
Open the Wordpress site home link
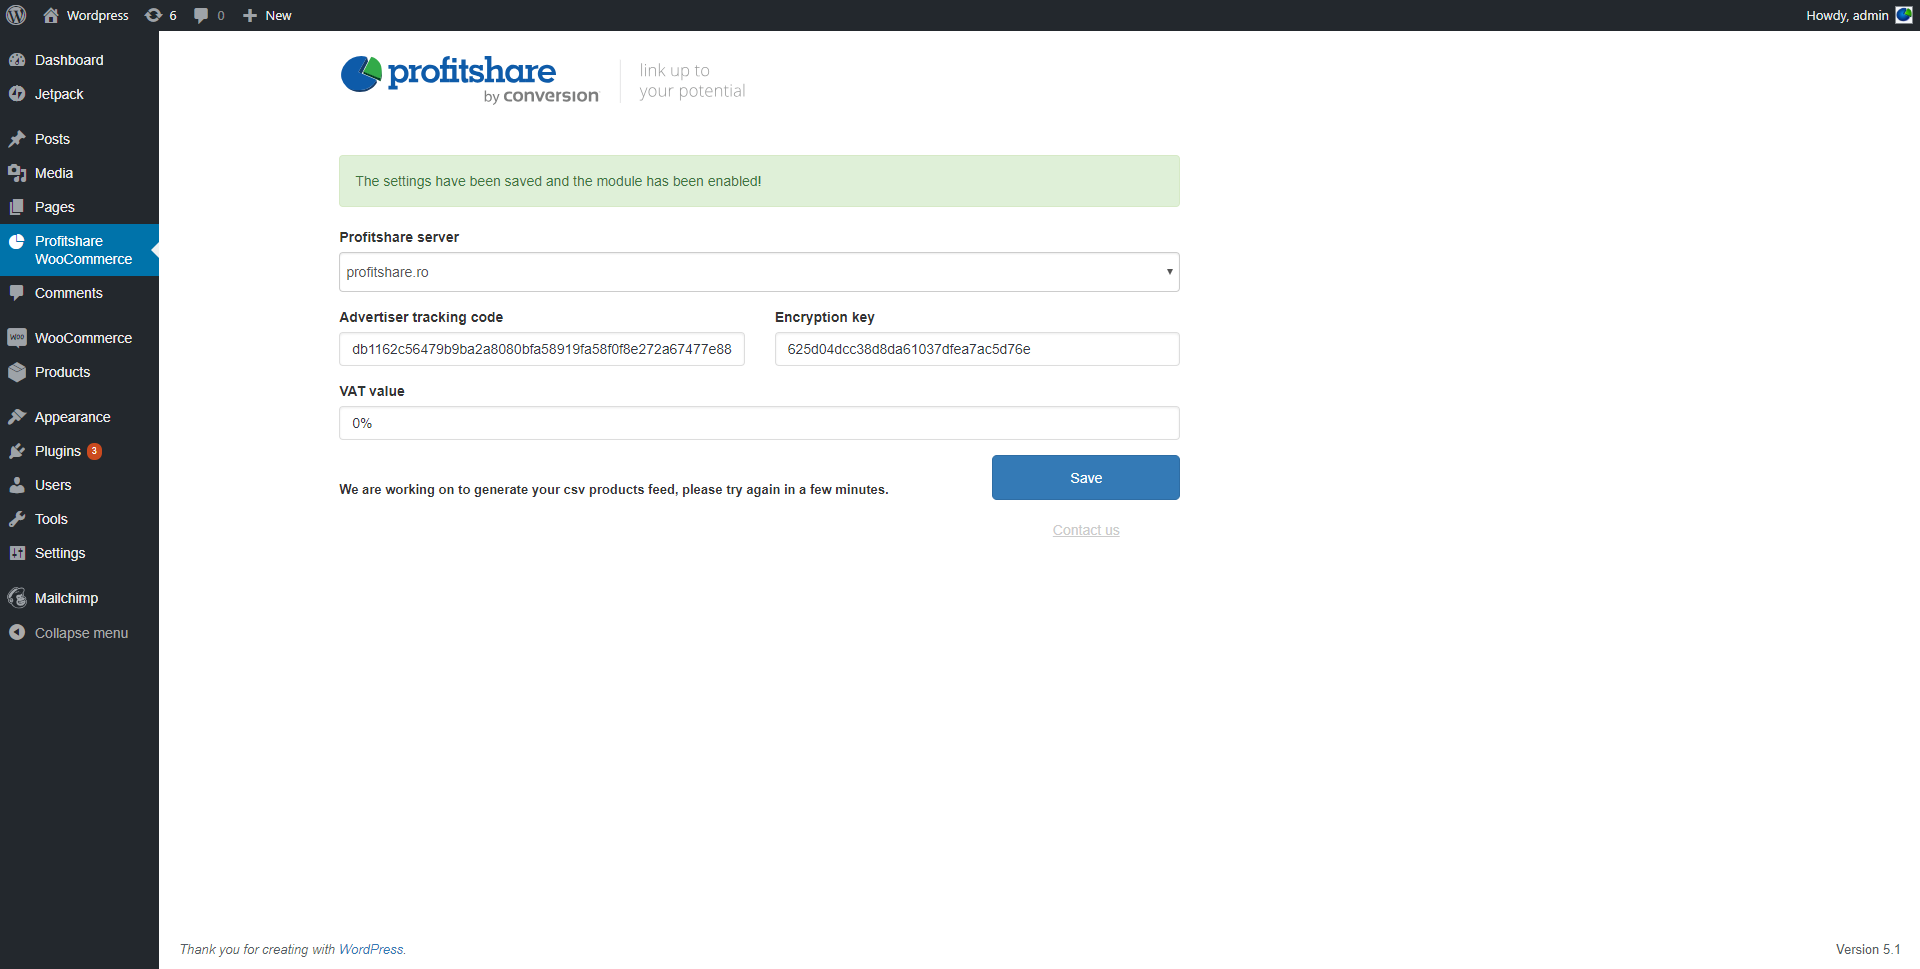pyautogui.click(x=86, y=15)
